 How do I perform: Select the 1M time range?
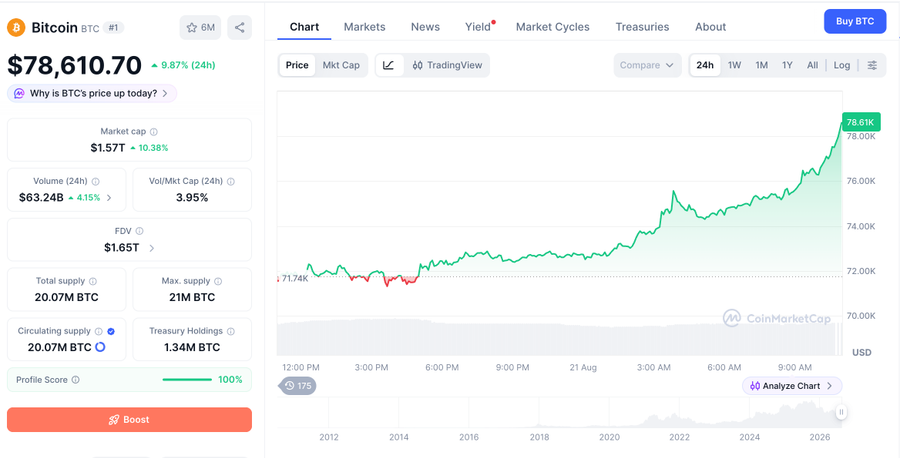[762, 65]
